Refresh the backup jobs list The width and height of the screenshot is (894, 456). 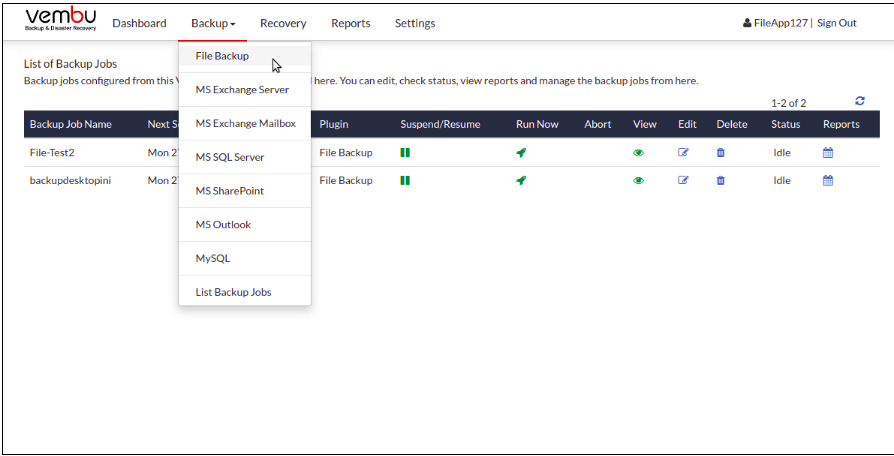(860, 101)
